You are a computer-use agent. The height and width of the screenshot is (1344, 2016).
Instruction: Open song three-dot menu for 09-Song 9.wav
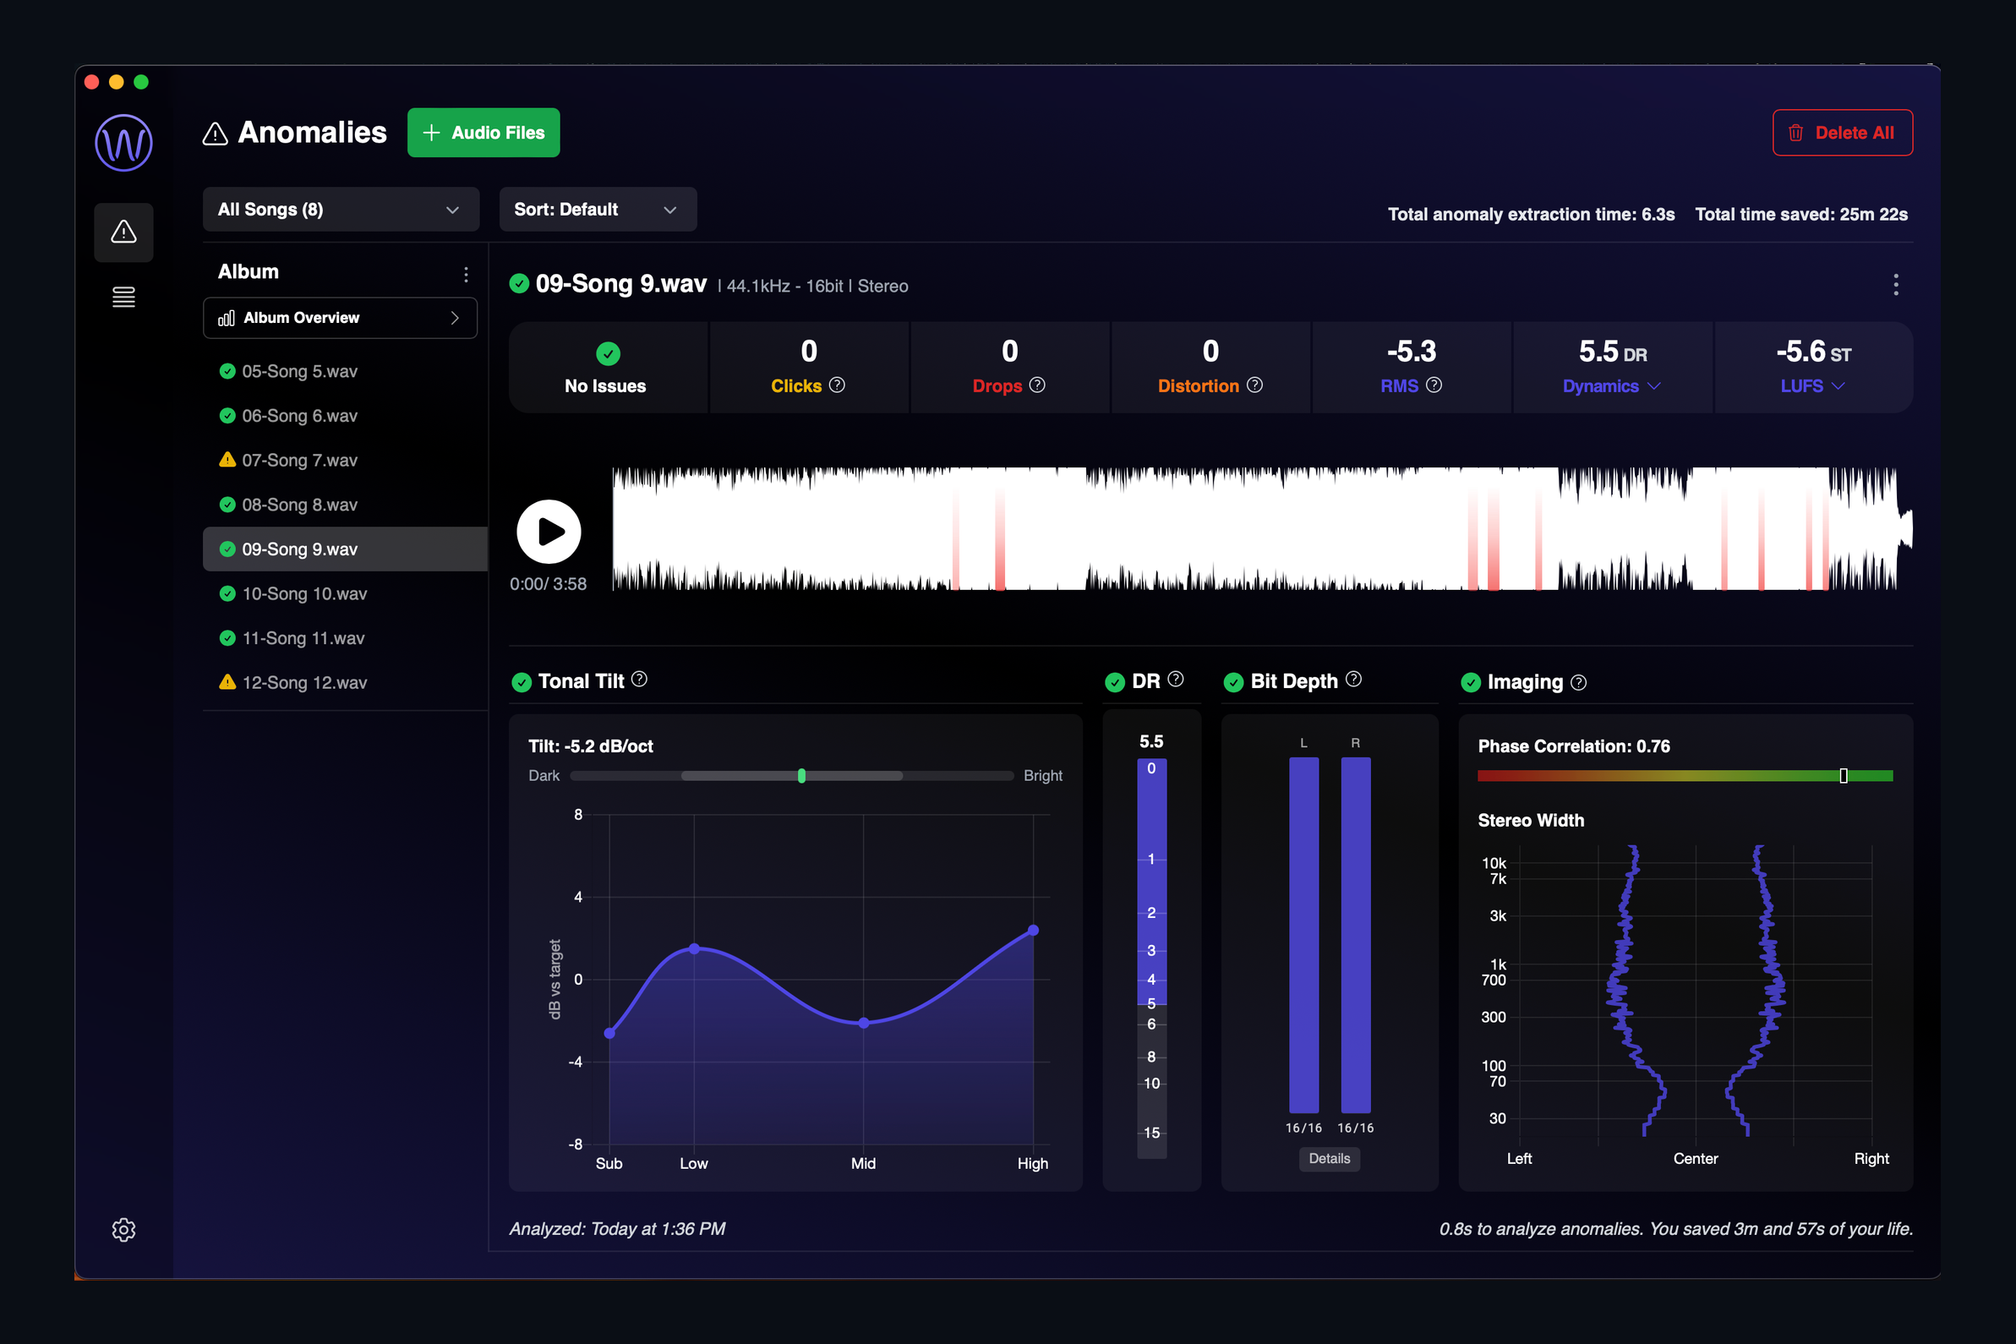pos(1895,285)
